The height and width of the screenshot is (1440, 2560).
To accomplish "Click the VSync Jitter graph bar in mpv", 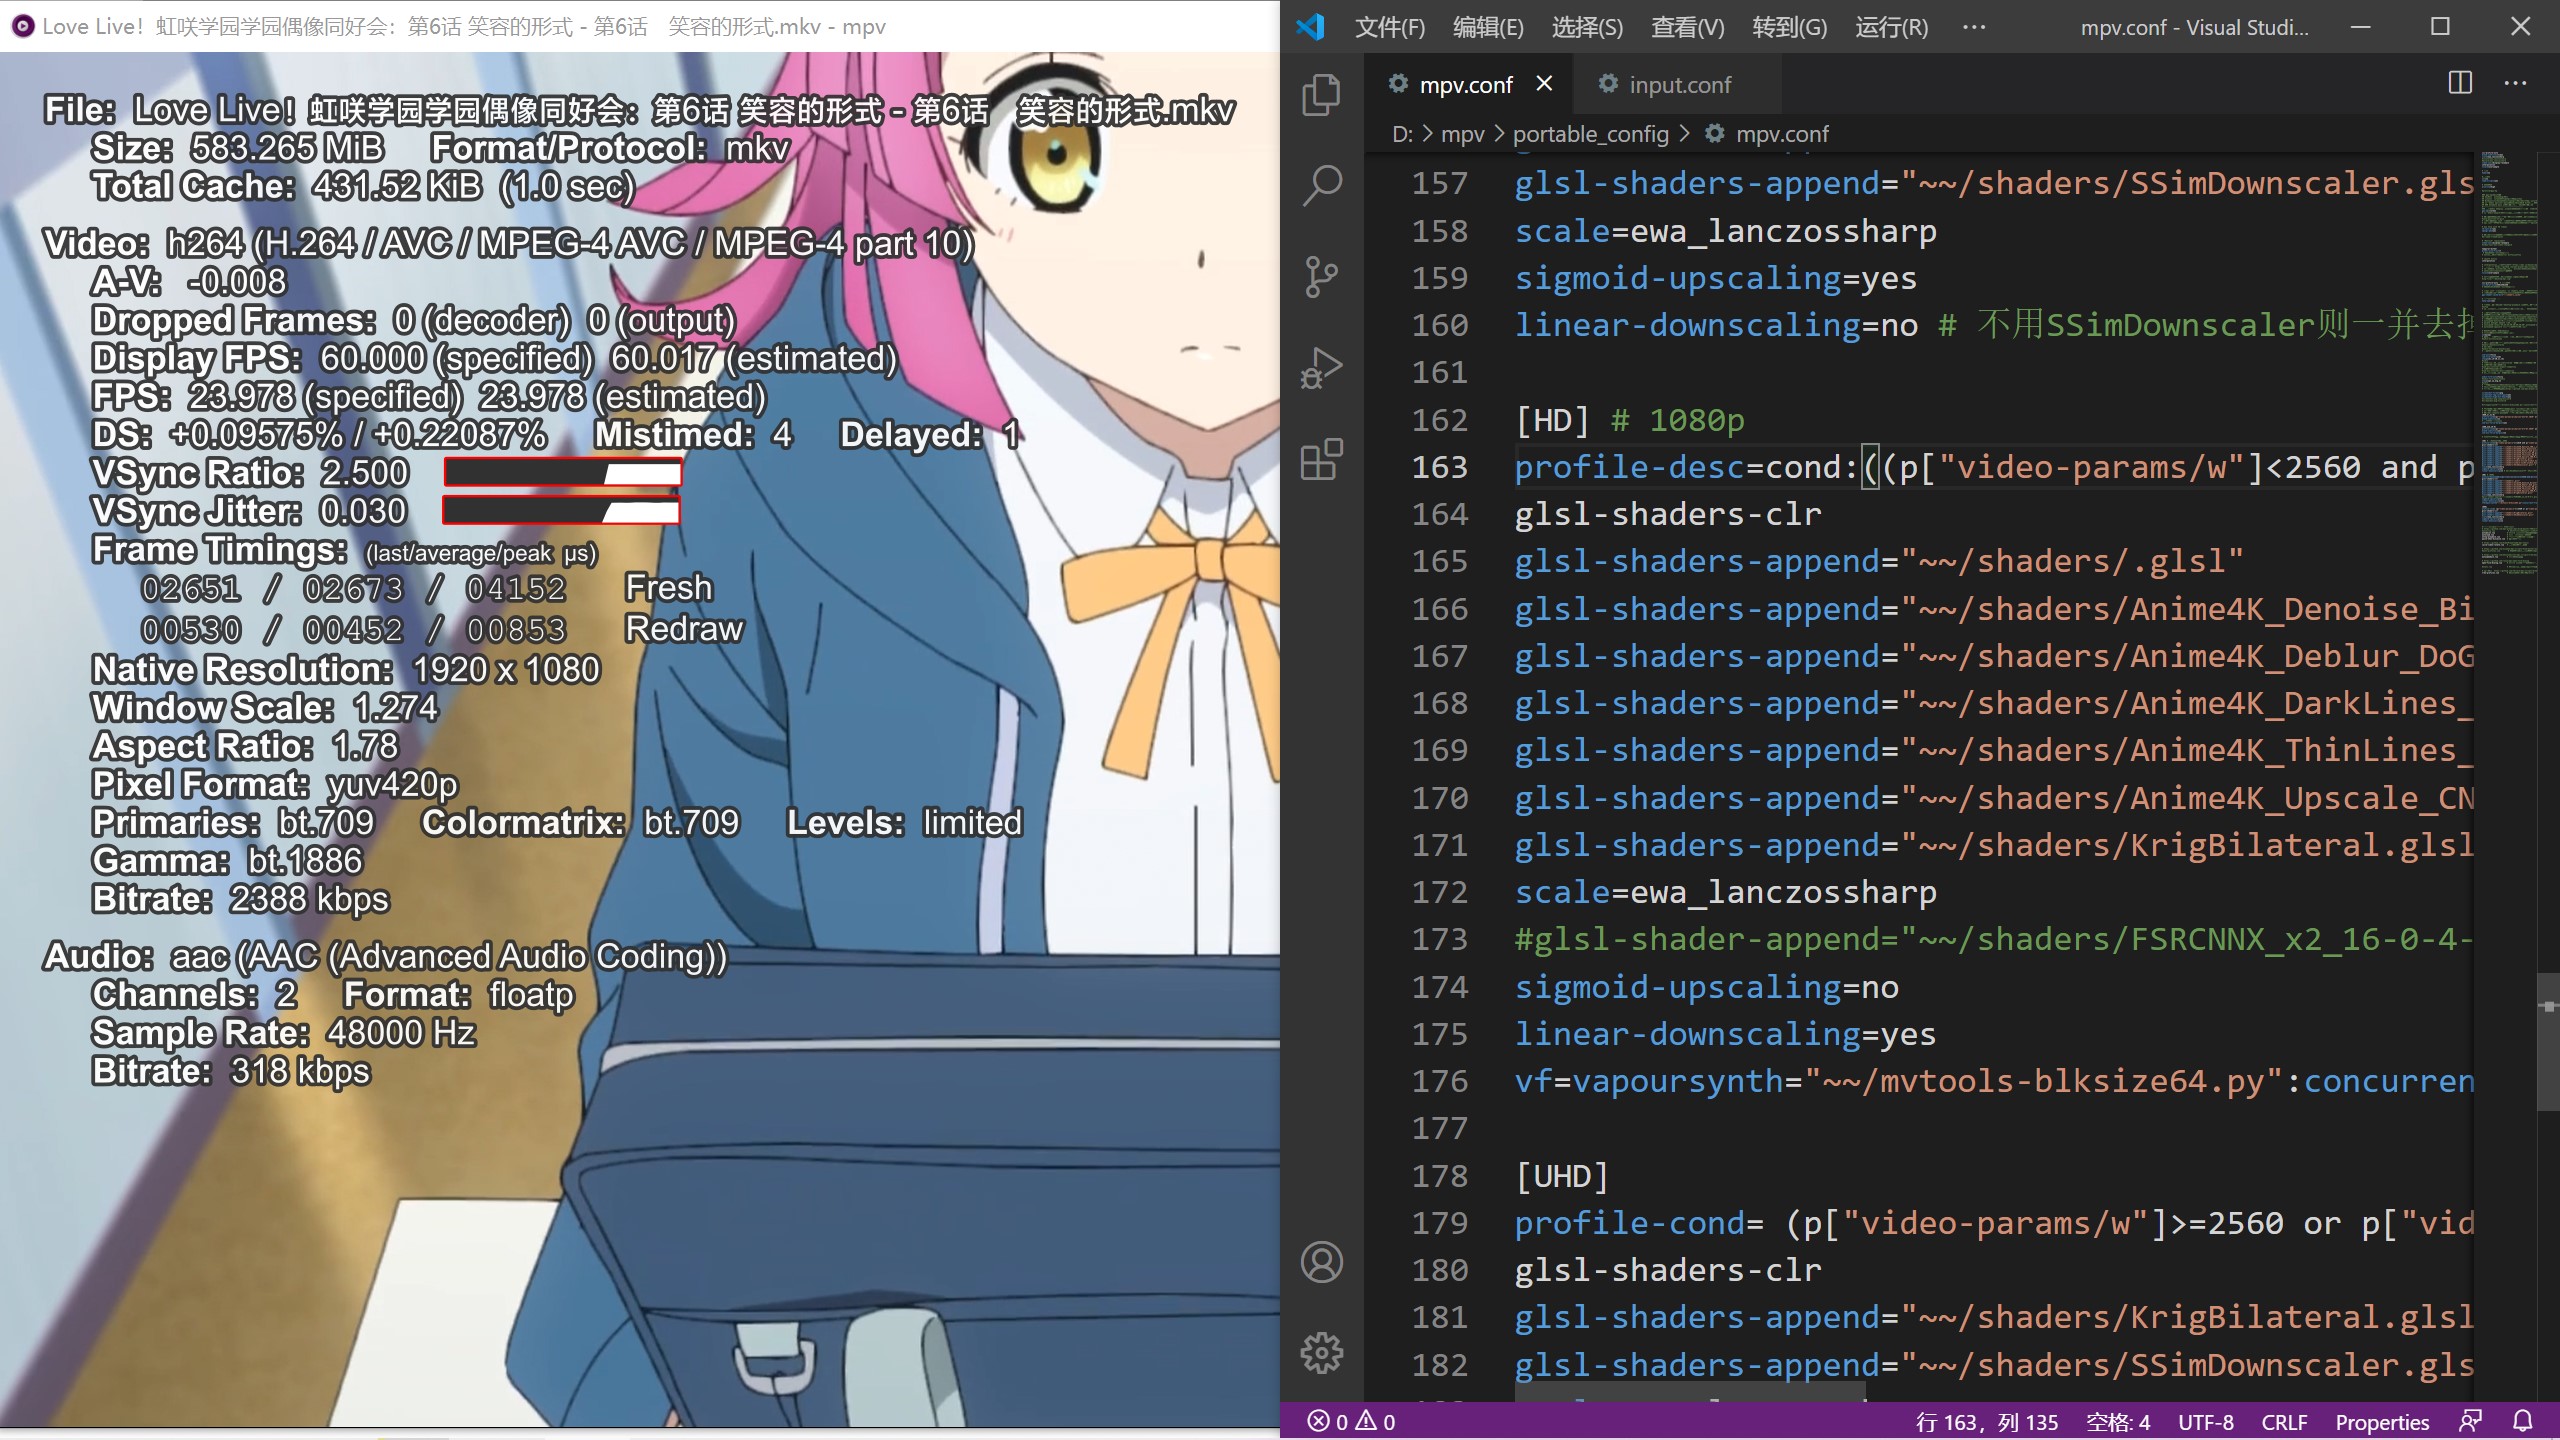I will click(562, 511).
